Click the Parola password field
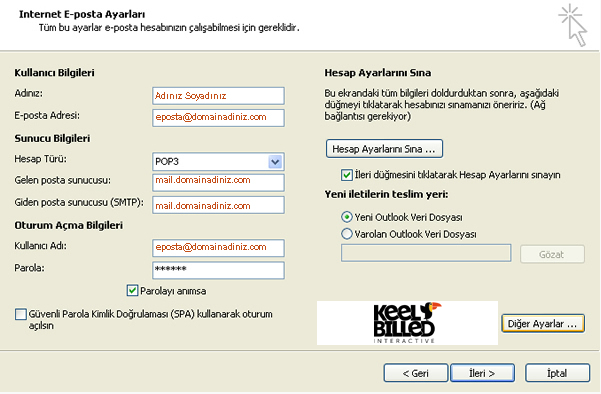This screenshot has width=601, height=394. tap(218, 270)
